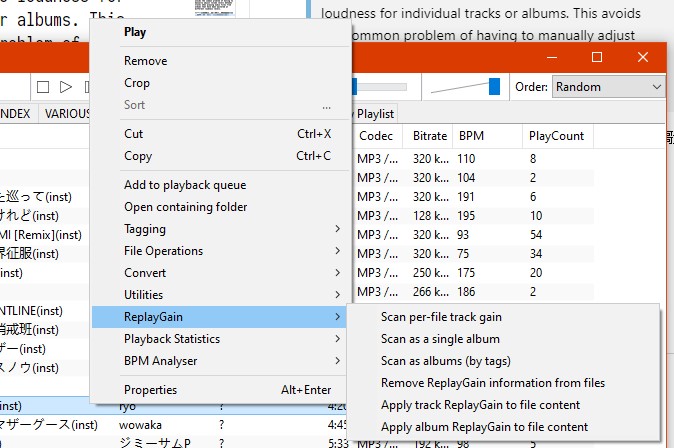
Task: Select the track row with BPM 191
Action: (474, 196)
